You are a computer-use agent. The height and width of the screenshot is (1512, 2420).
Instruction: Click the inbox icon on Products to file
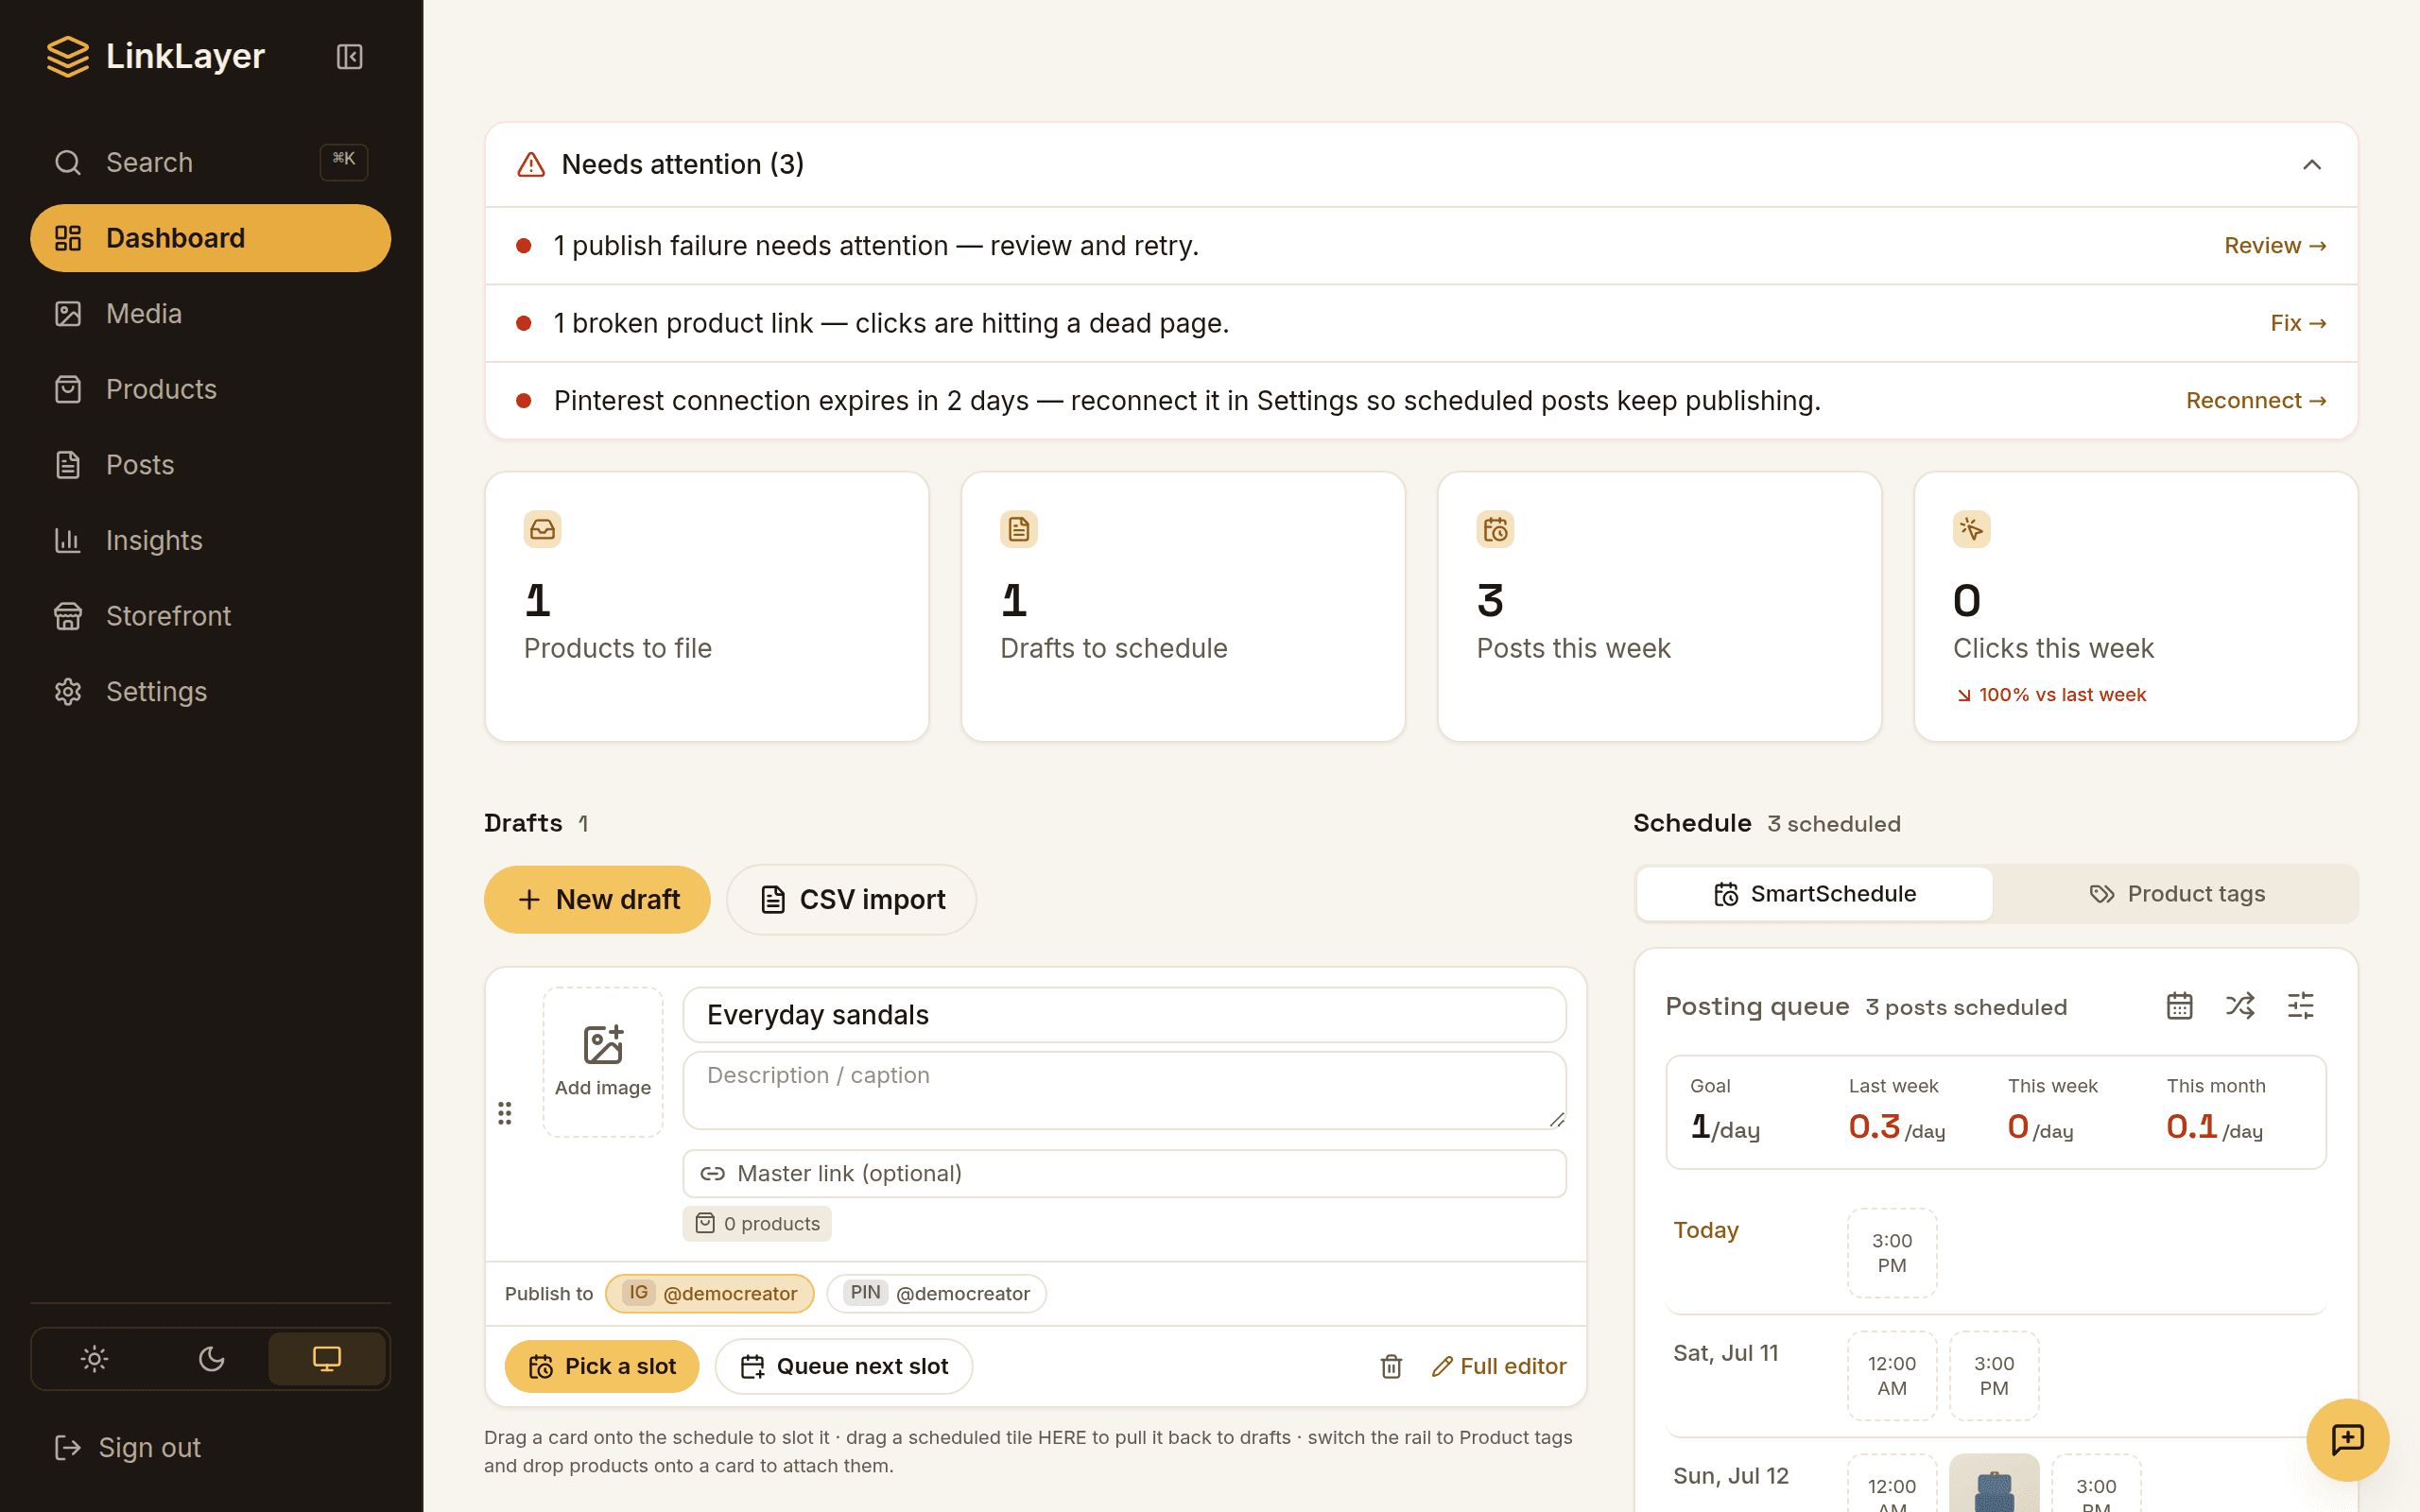[x=543, y=529]
